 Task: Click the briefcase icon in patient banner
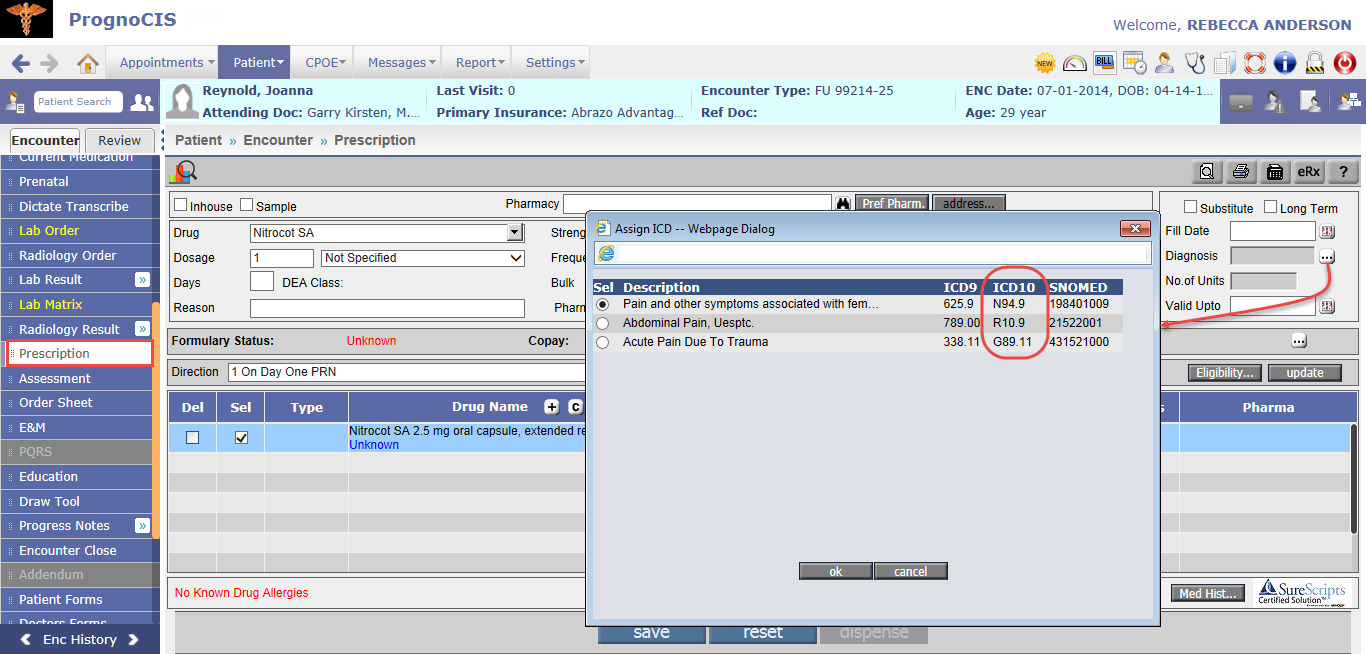click(1241, 102)
